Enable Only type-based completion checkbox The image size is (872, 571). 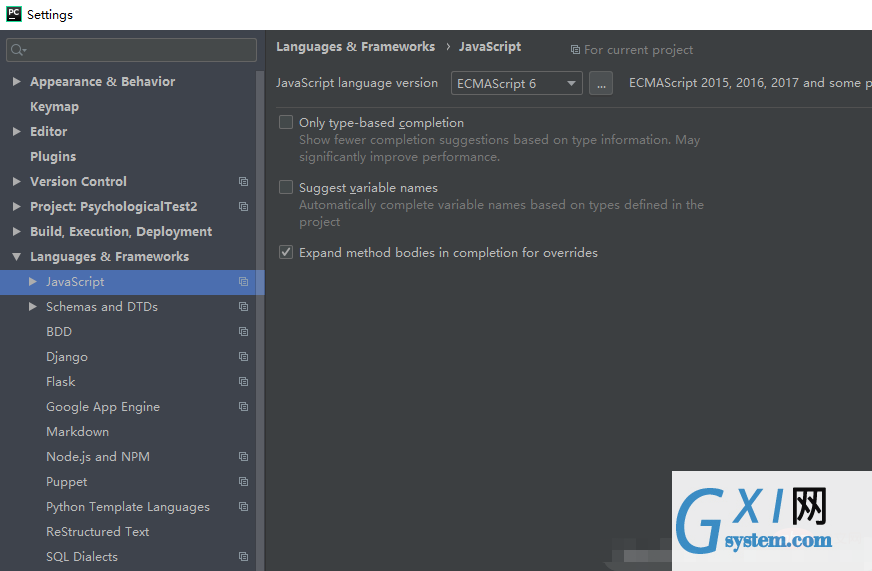pos(286,122)
